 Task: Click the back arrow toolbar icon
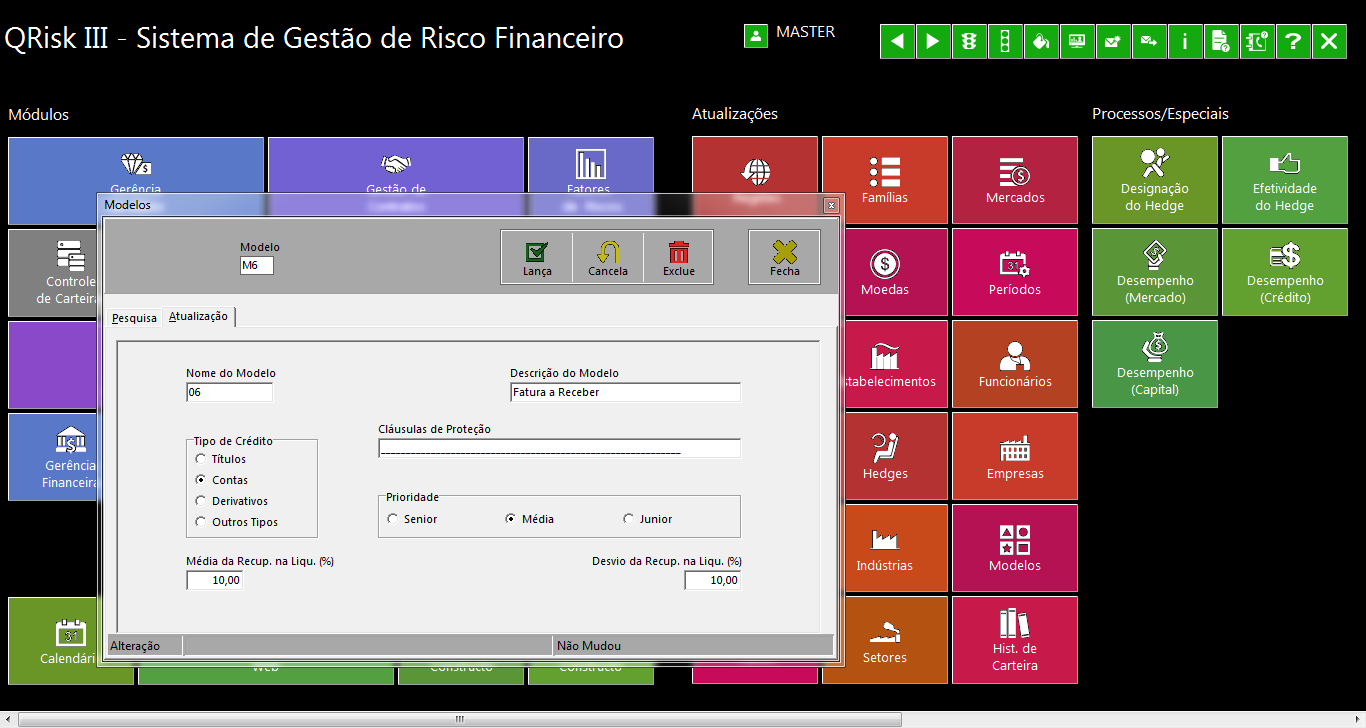pos(897,41)
